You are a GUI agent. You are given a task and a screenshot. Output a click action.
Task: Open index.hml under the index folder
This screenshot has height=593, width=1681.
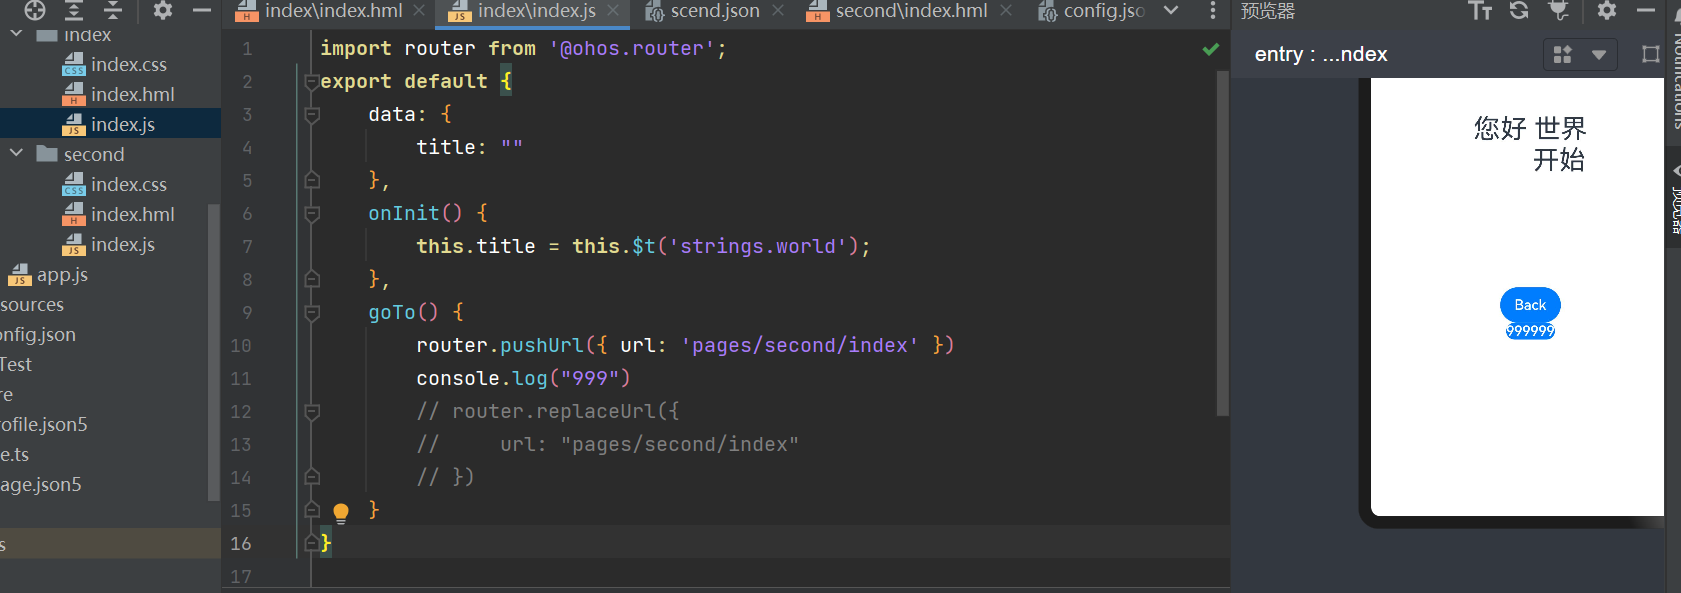pos(132,94)
